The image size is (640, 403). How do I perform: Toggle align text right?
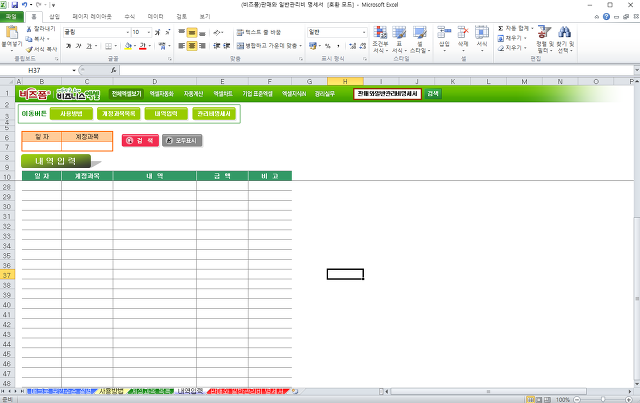[x=202, y=46]
